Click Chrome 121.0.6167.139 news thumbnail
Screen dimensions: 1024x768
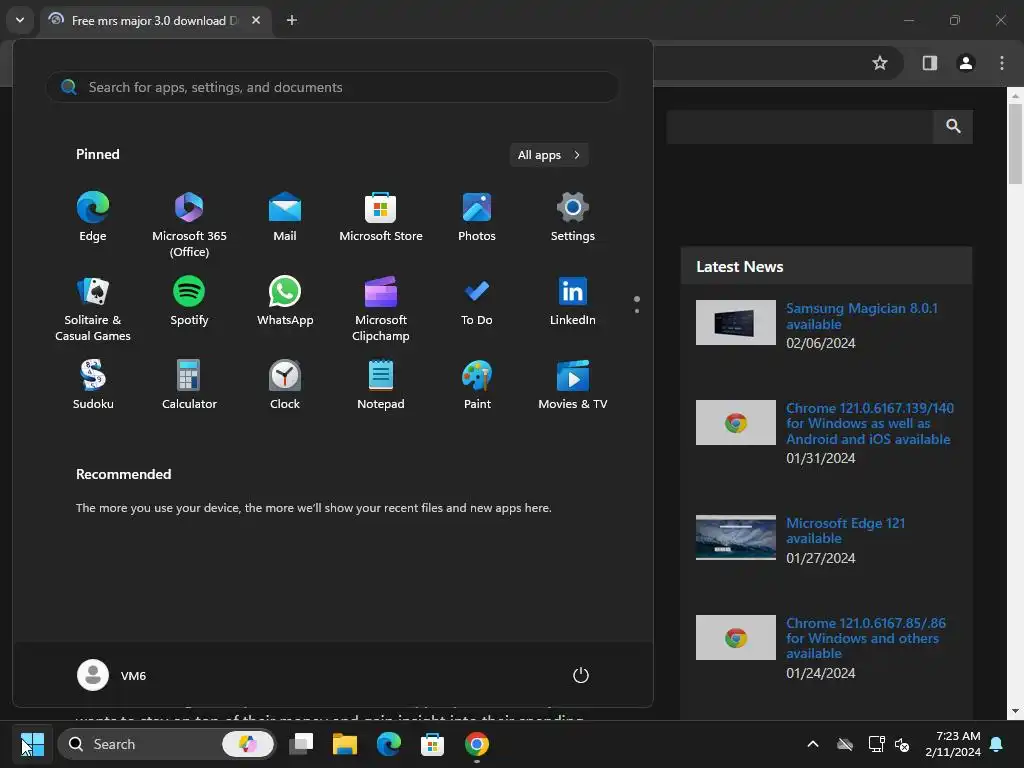pyautogui.click(x=735, y=422)
